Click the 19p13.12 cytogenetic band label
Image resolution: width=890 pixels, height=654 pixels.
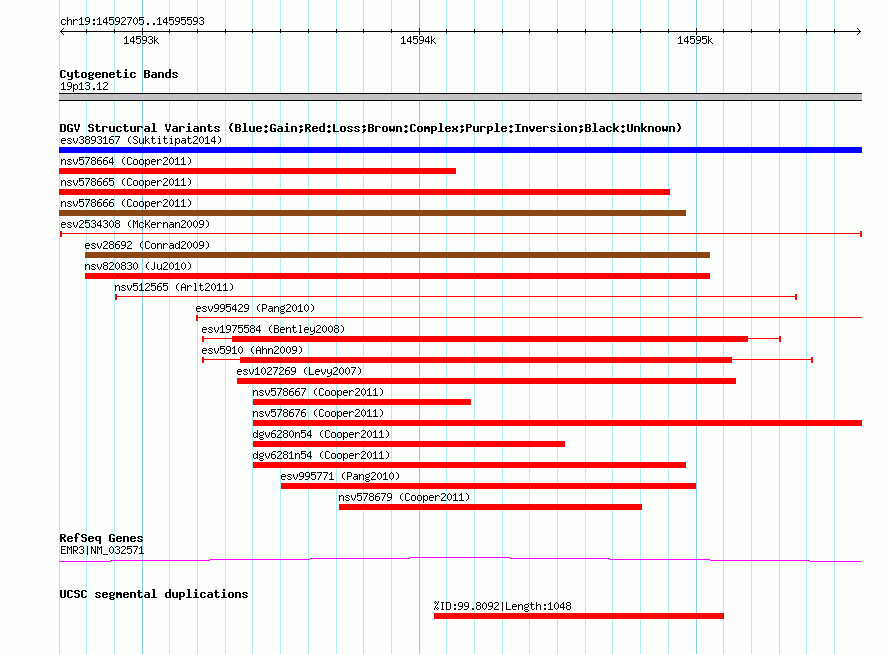(84, 86)
